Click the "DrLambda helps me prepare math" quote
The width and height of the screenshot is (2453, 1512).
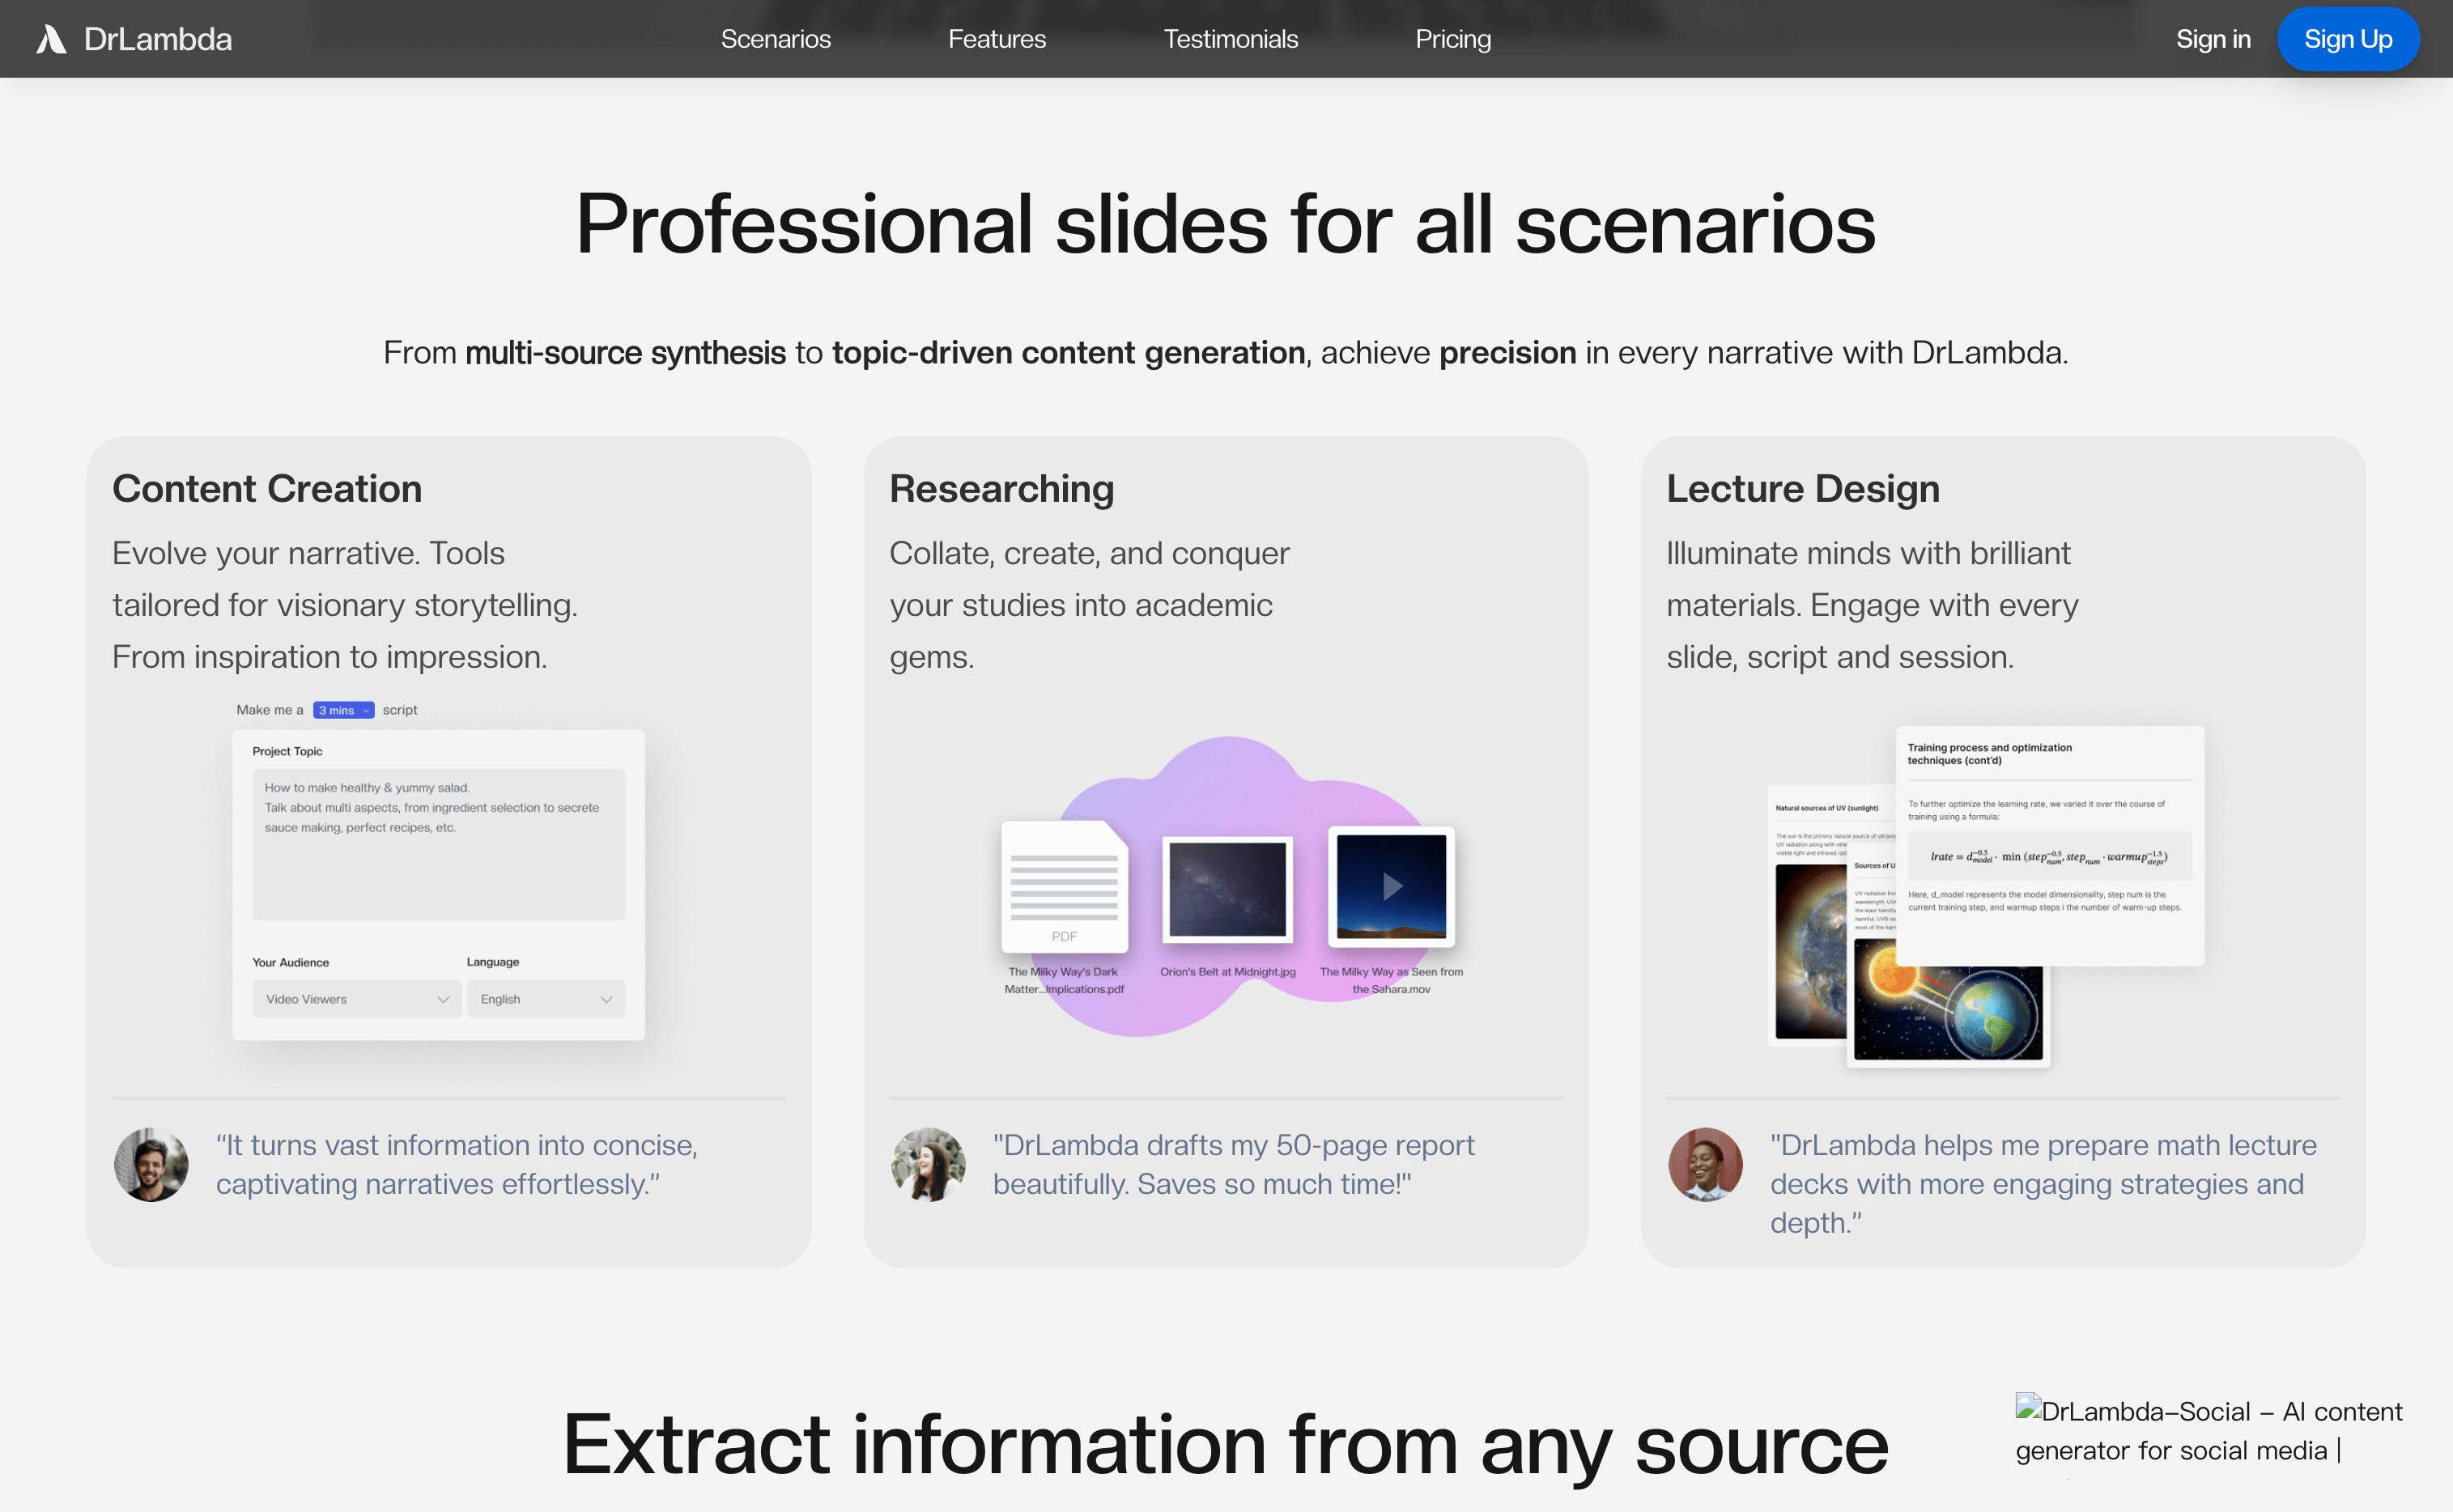coord(2043,1184)
